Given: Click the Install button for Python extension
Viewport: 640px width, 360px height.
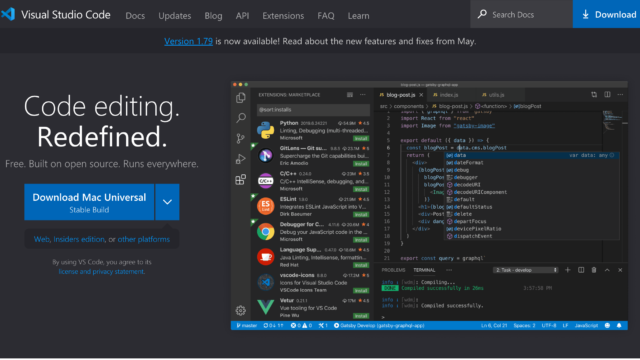Looking at the screenshot, I should click(x=361, y=138).
